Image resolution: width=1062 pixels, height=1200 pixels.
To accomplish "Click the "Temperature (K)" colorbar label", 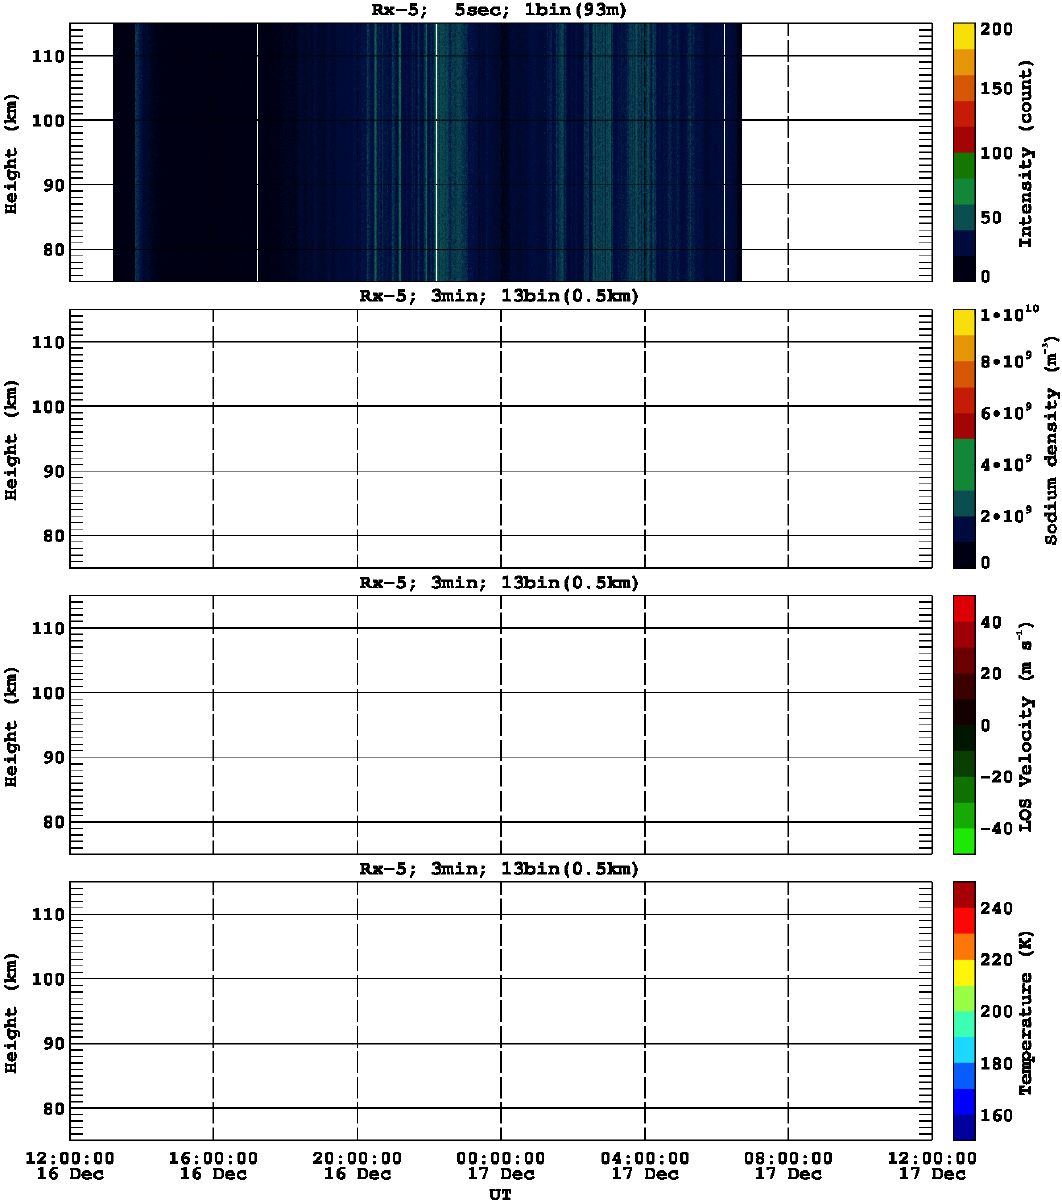I will point(1026,1012).
